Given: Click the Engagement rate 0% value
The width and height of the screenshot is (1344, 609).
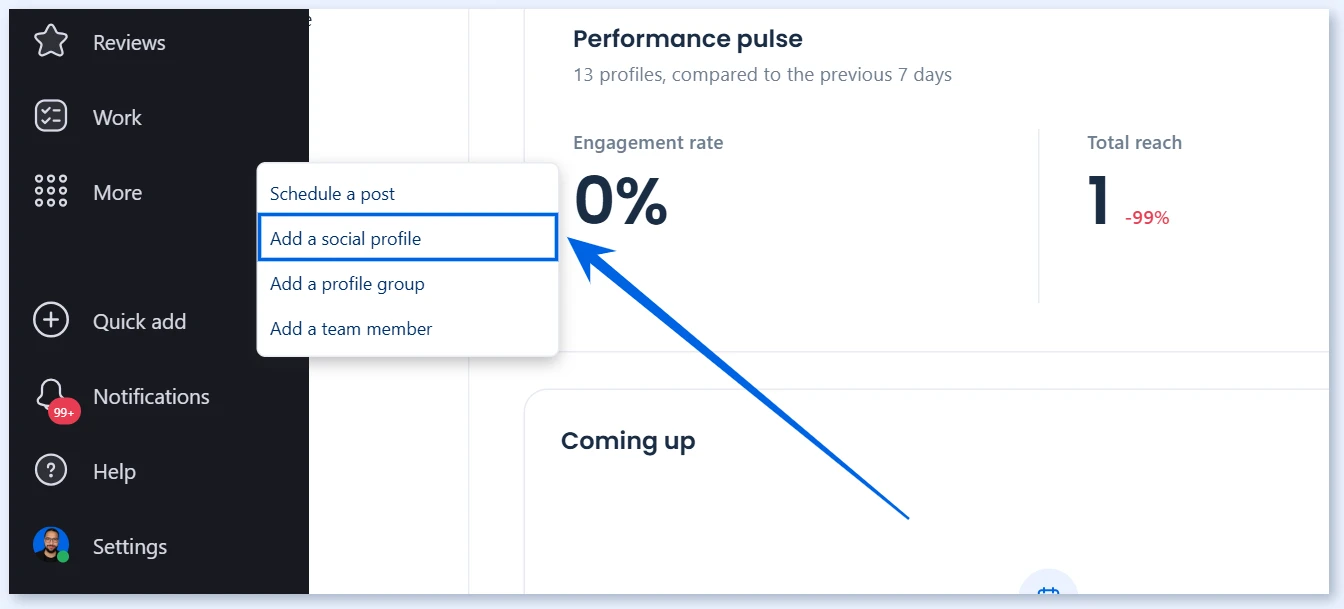Looking at the screenshot, I should click(x=620, y=200).
